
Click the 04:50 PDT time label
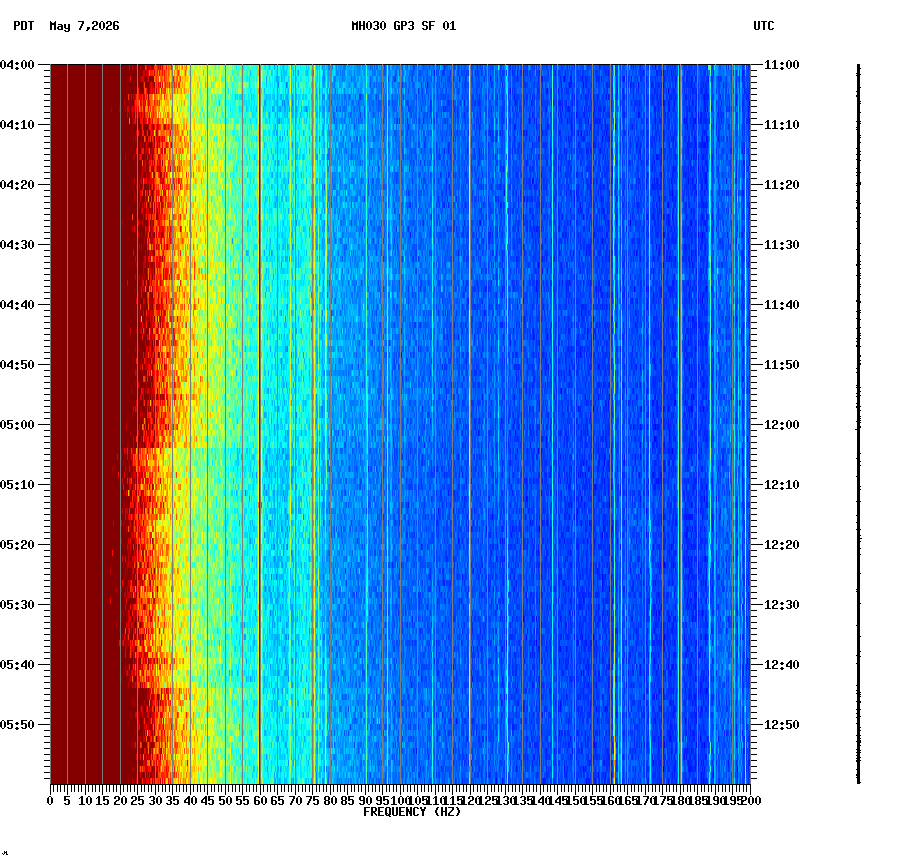[17, 365]
